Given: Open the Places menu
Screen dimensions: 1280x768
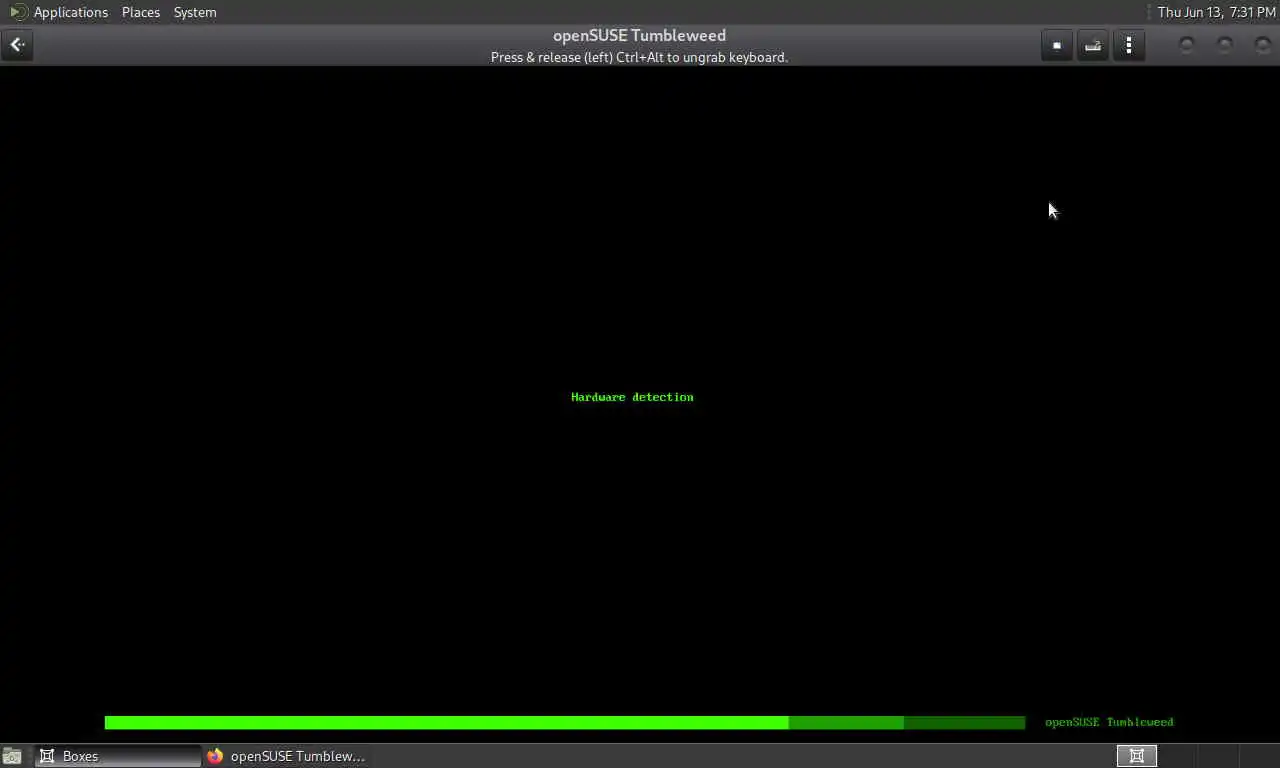Looking at the screenshot, I should (x=141, y=12).
